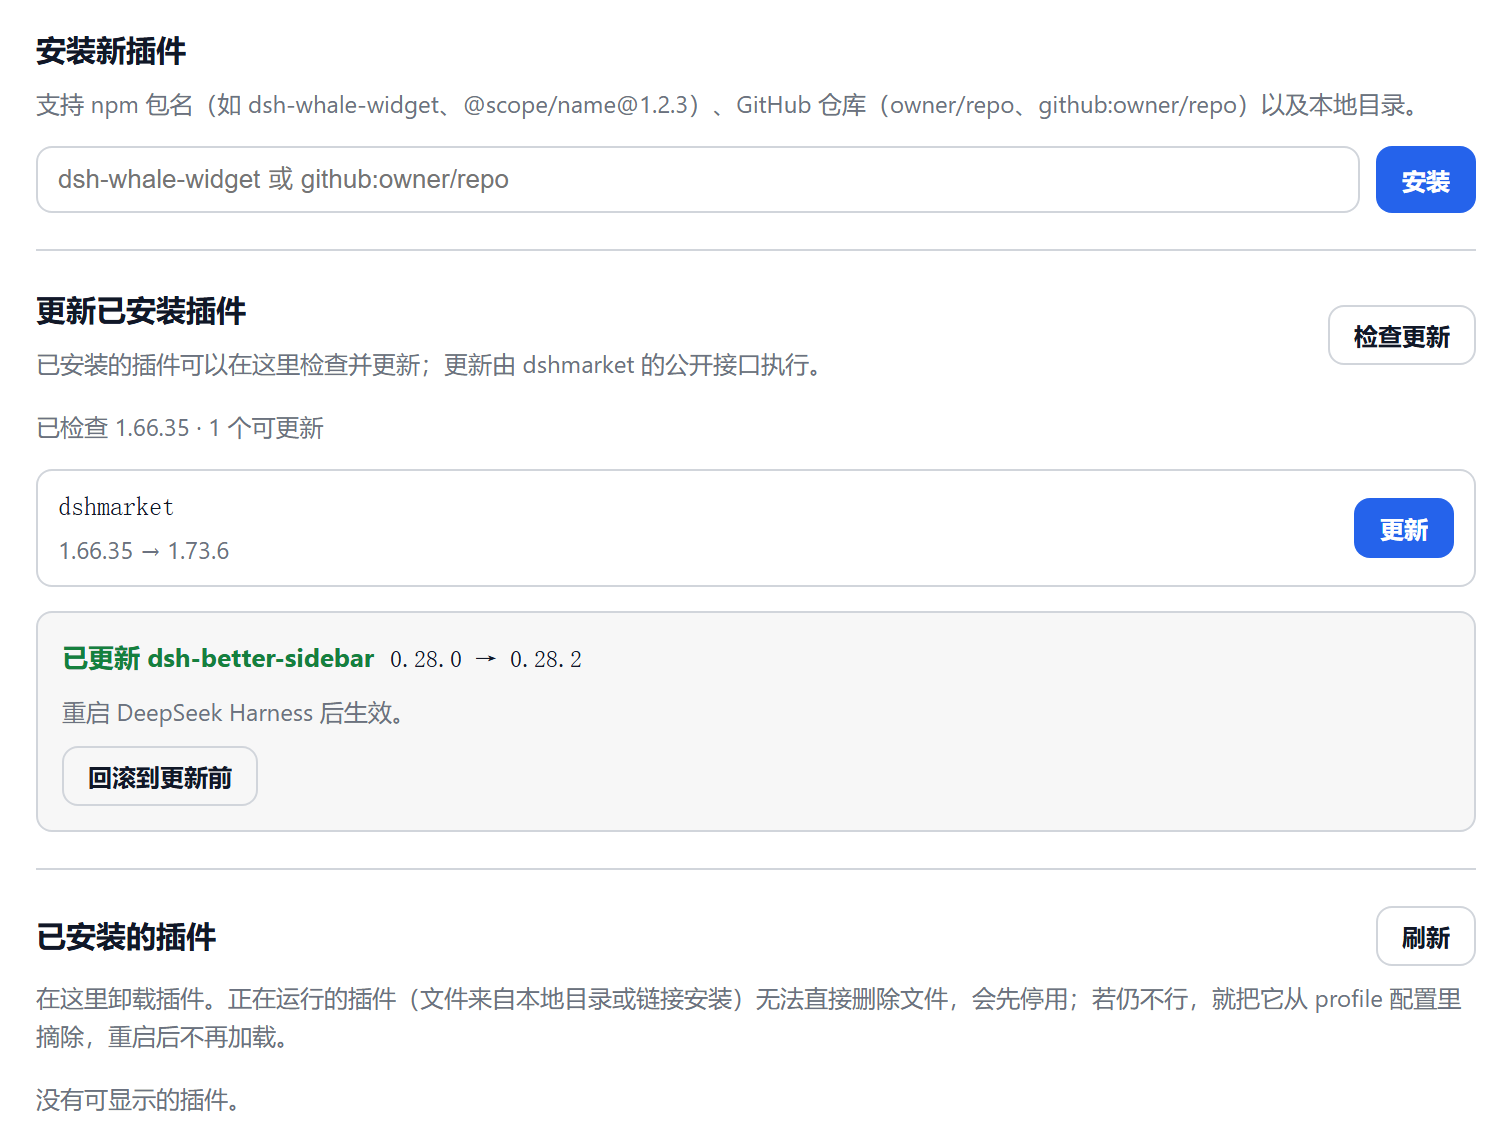Click the plugin name input field
Screen dimensions: 1512x1148
[x=697, y=180]
